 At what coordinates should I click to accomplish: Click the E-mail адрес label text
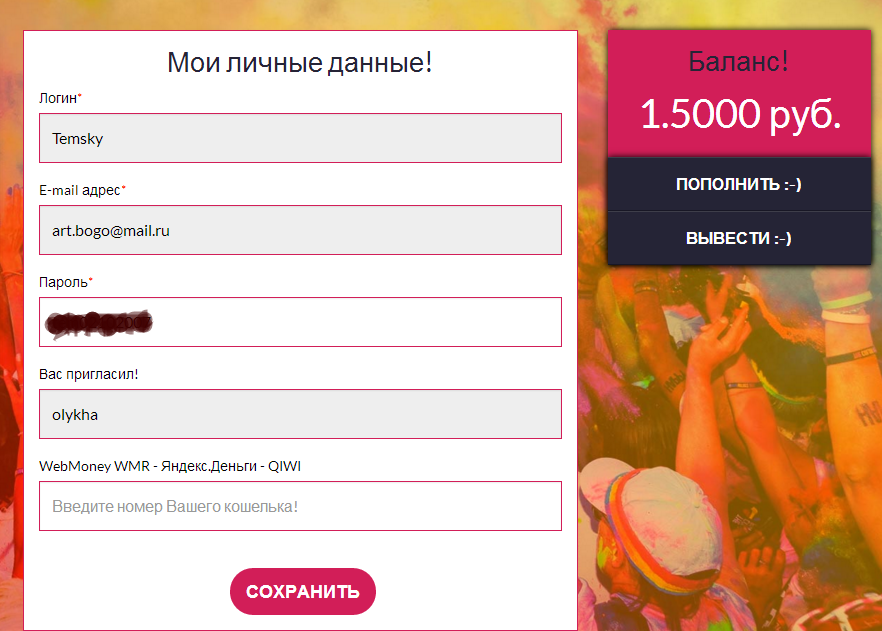pos(79,190)
